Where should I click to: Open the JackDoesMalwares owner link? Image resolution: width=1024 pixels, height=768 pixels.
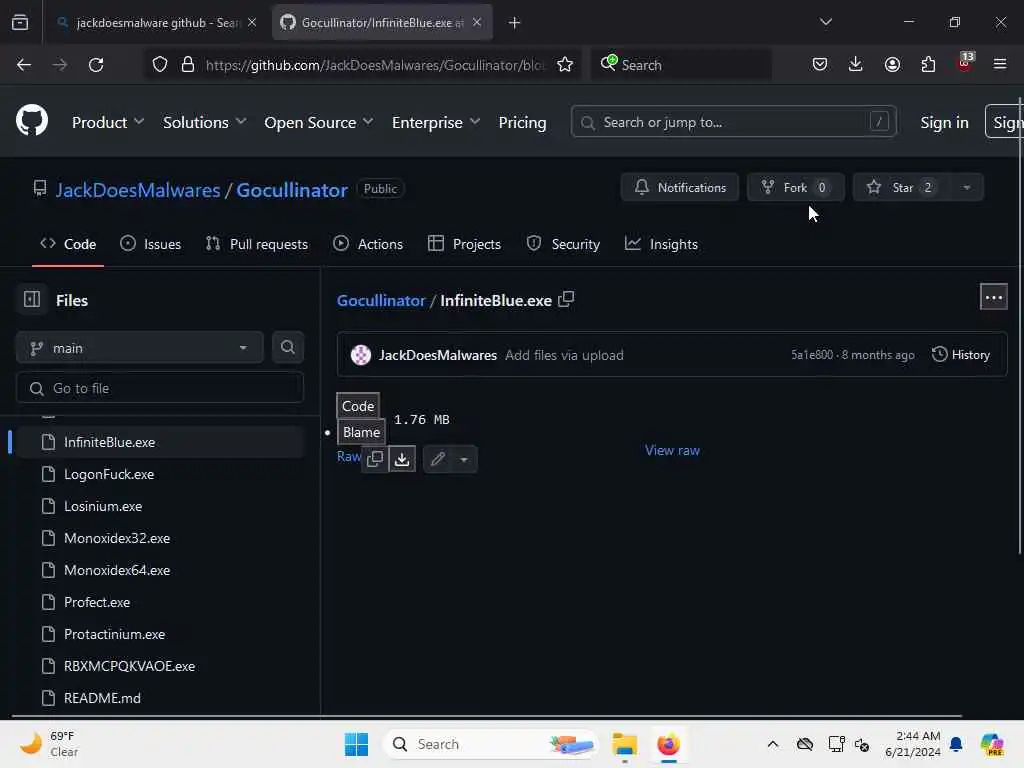(138, 190)
